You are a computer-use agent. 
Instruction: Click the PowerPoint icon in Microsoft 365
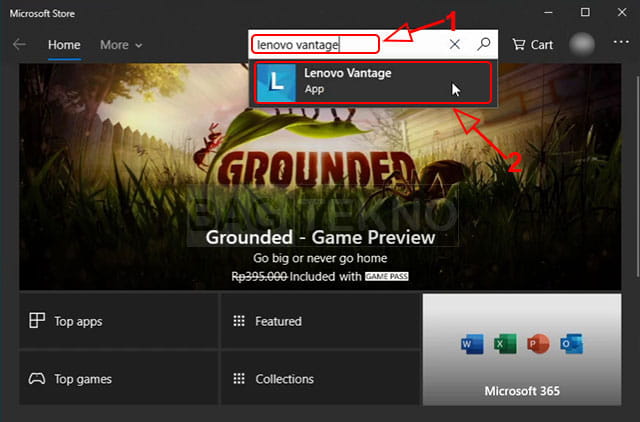[538, 344]
